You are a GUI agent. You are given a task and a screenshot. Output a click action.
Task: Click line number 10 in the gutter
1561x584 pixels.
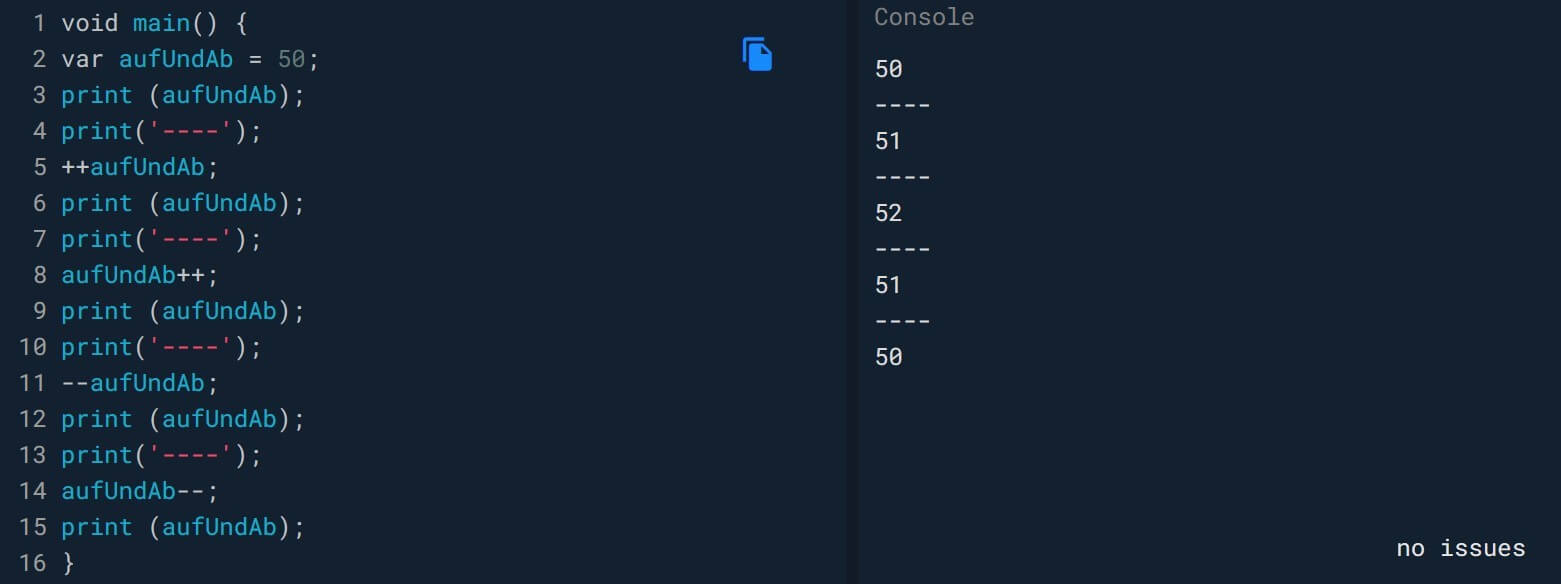coord(32,347)
